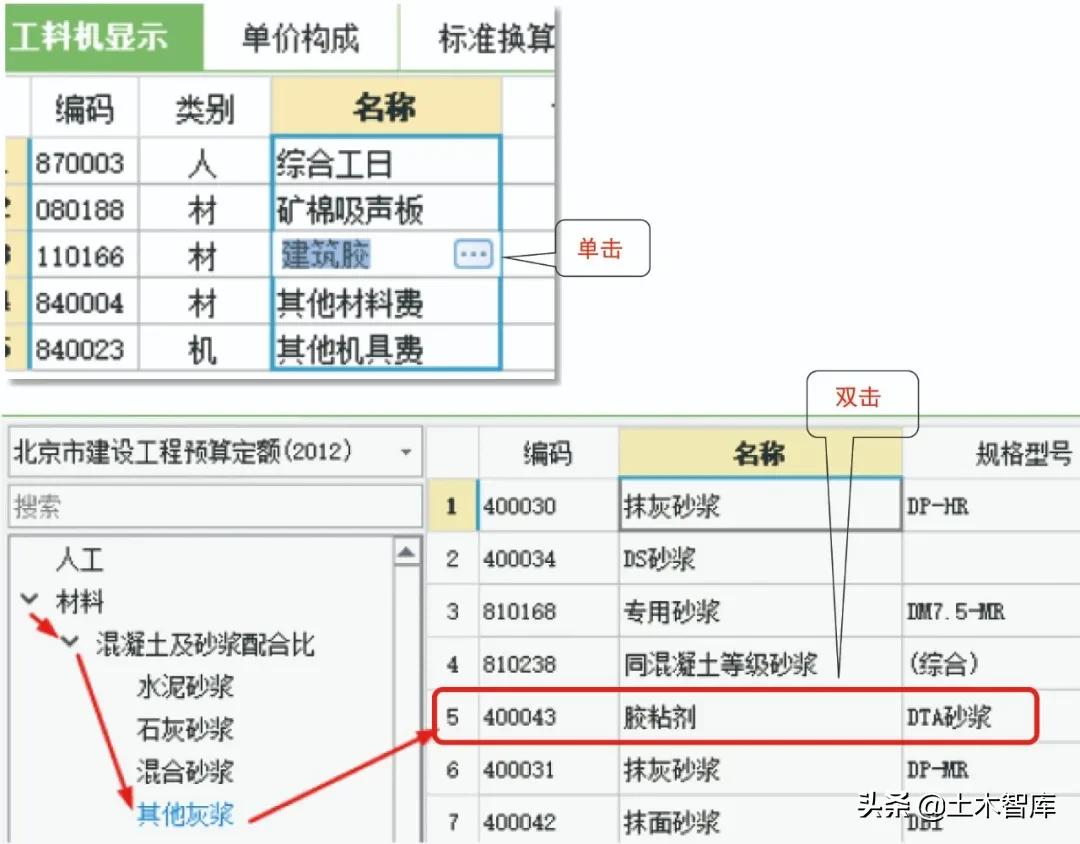Switch to the 单价构成 tab
Image resolution: width=1080 pixels, height=844 pixels.
299,33
